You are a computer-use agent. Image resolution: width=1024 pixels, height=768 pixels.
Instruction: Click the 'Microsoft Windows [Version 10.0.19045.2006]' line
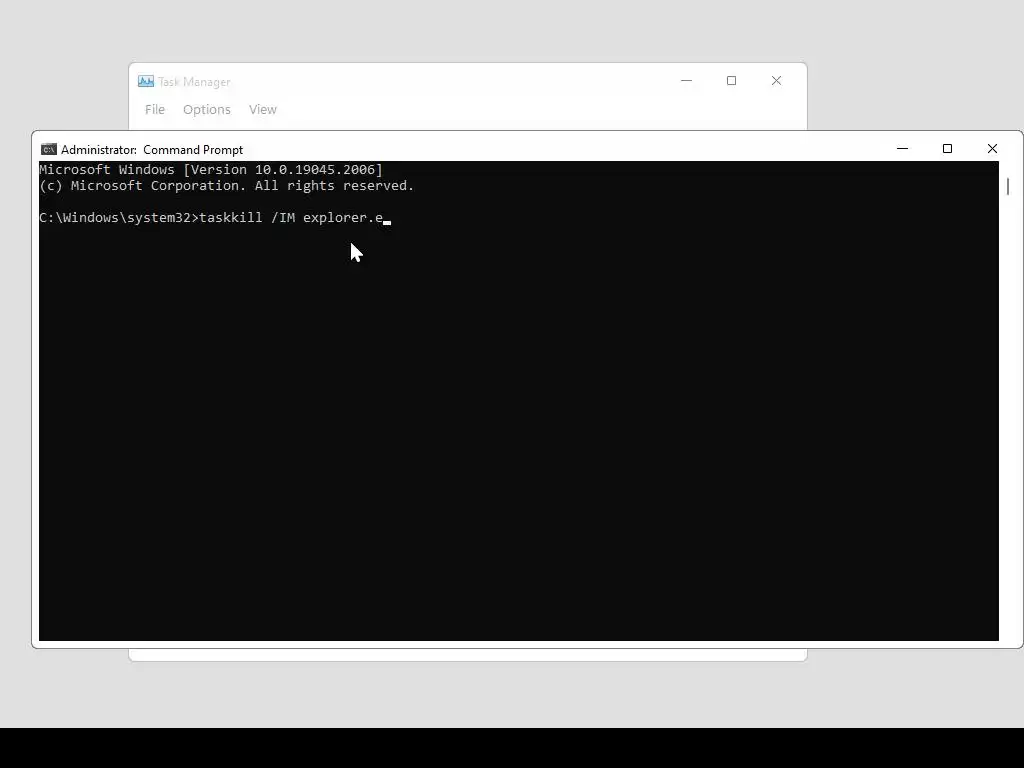click(x=211, y=170)
